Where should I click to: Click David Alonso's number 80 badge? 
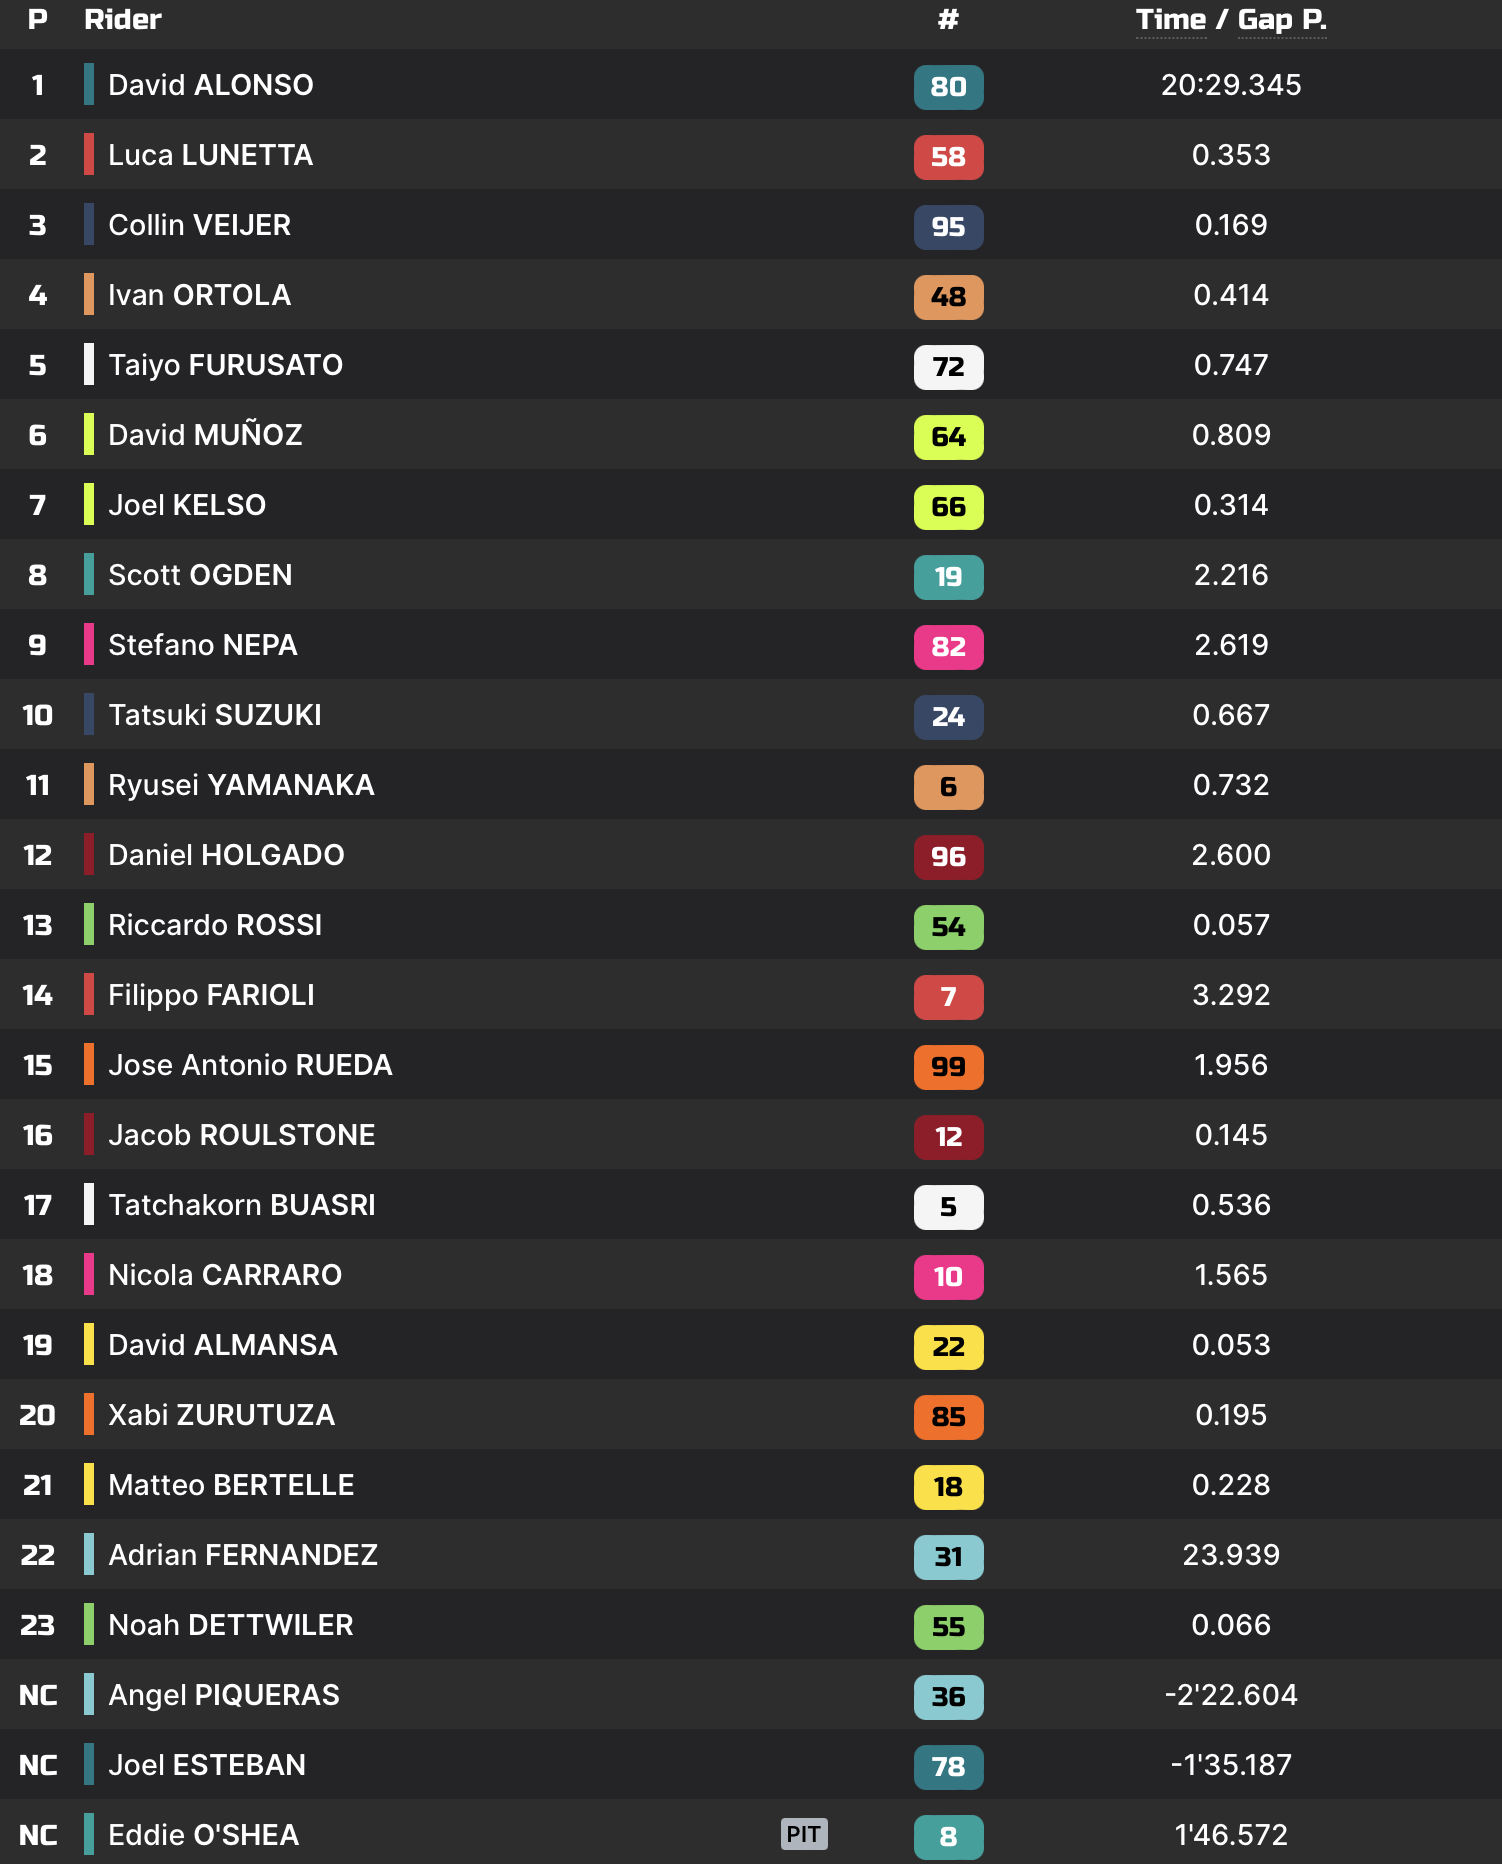click(948, 87)
